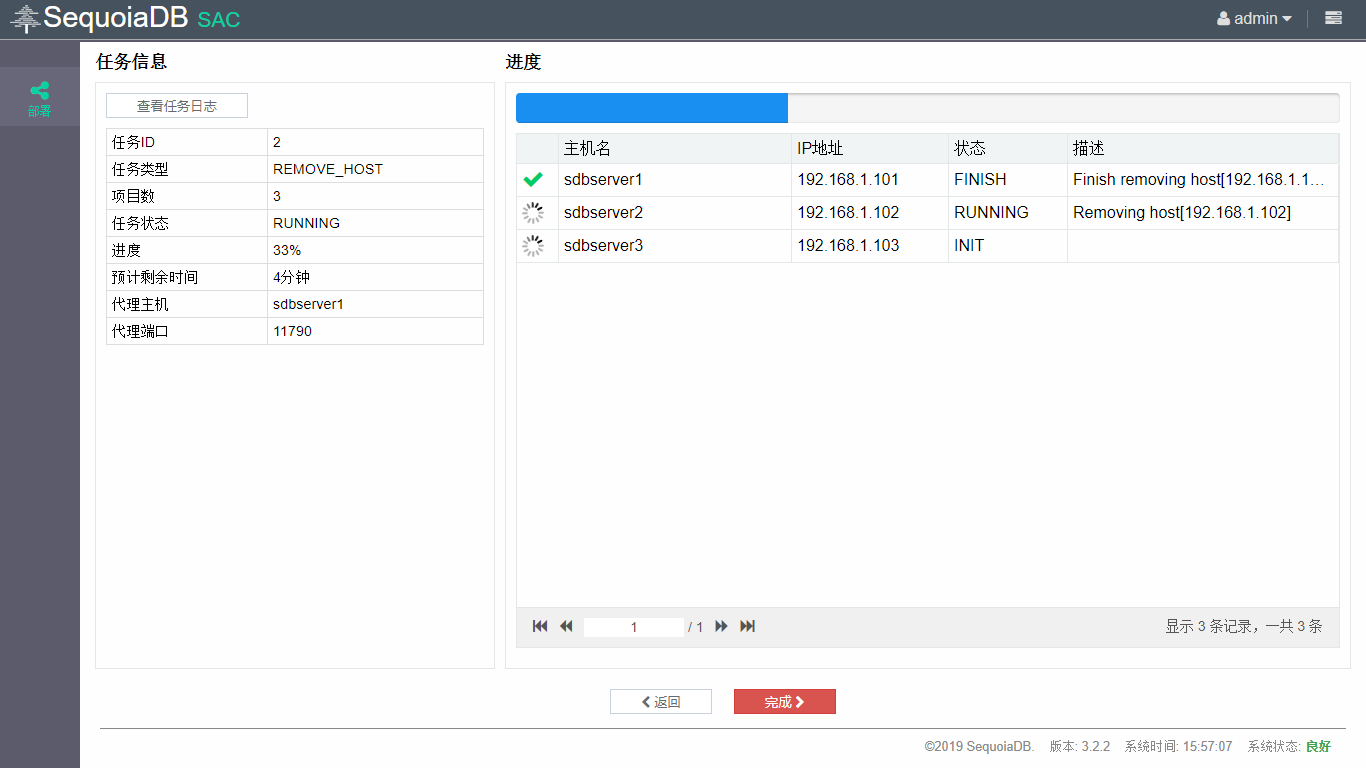The image size is (1366, 768).
Task: Click the 33% progress value
Action: [x=287, y=251]
